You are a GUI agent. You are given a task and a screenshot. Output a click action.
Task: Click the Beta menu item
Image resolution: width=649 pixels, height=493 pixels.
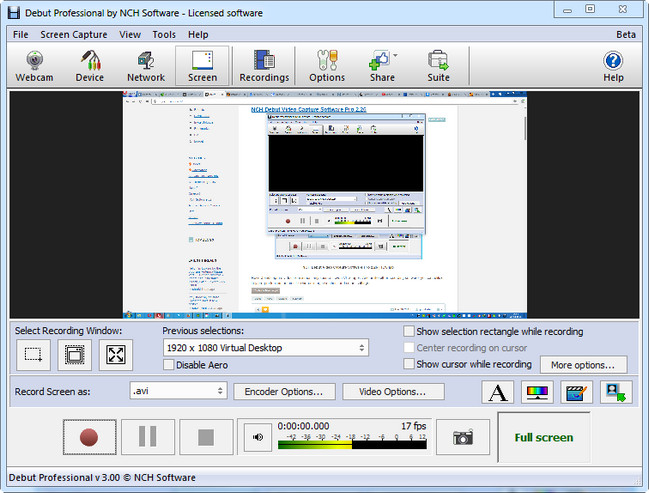pyautogui.click(x=625, y=34)
